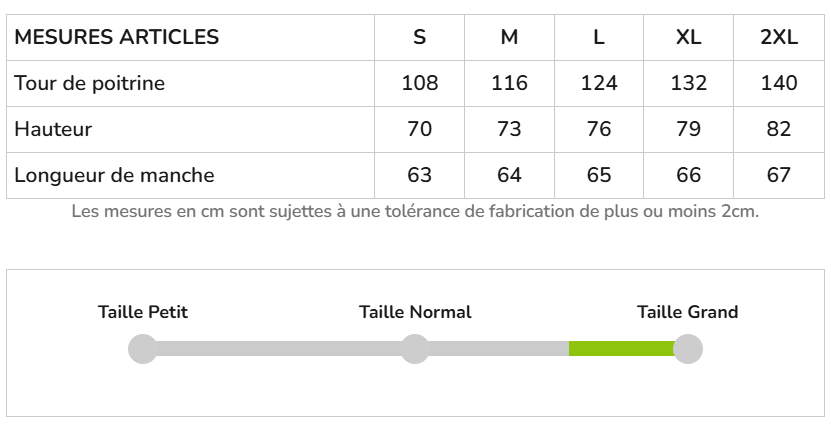Image resolution: width=831 pixels, height=426 pixels.
Task: Click chest value 108 for size S
Action: [420, 83]
